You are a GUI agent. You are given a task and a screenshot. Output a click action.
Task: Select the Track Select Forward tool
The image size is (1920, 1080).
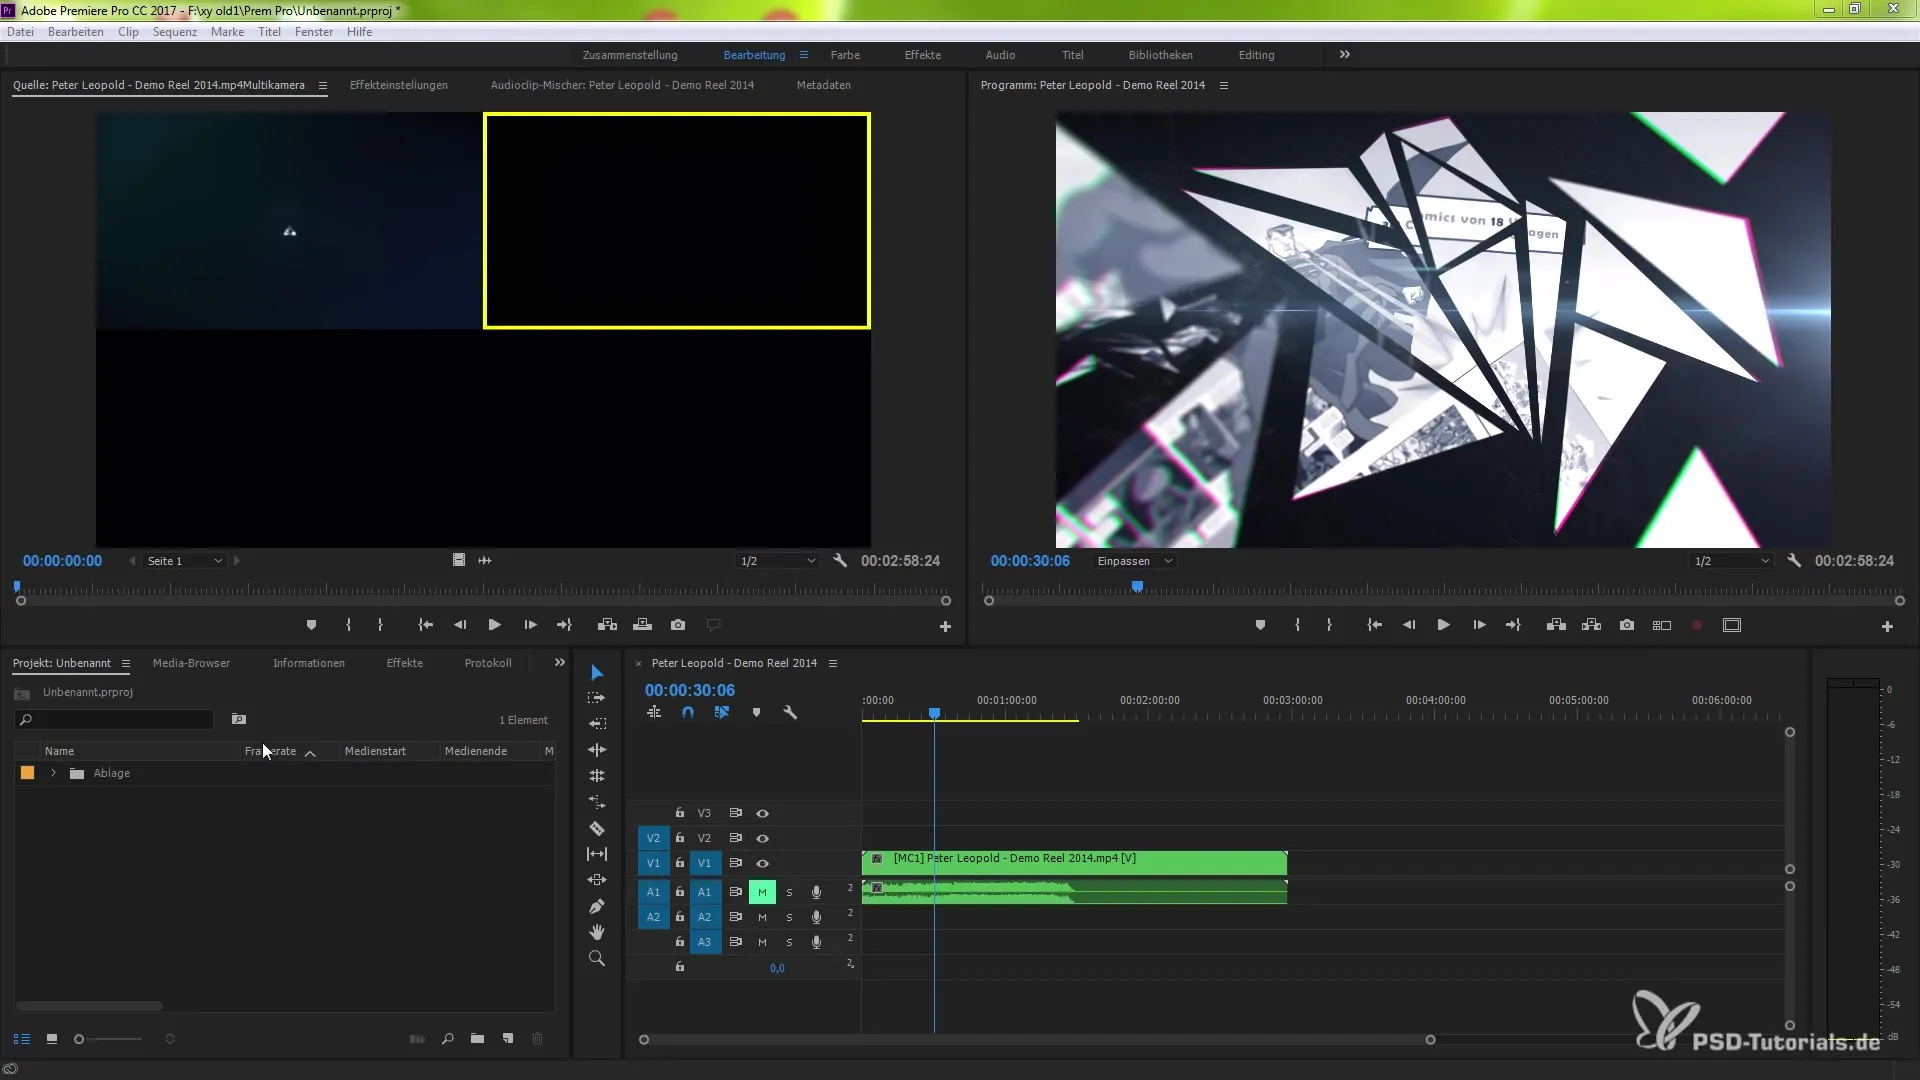(x=597, y=698)
